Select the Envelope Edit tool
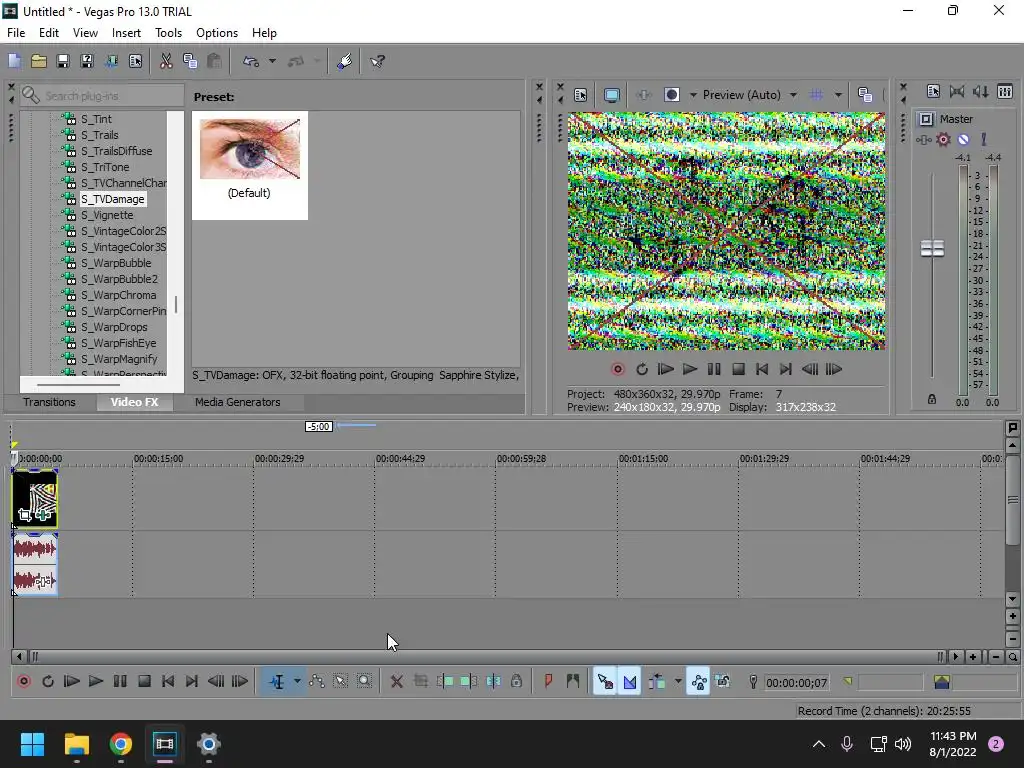 [317, 681]
